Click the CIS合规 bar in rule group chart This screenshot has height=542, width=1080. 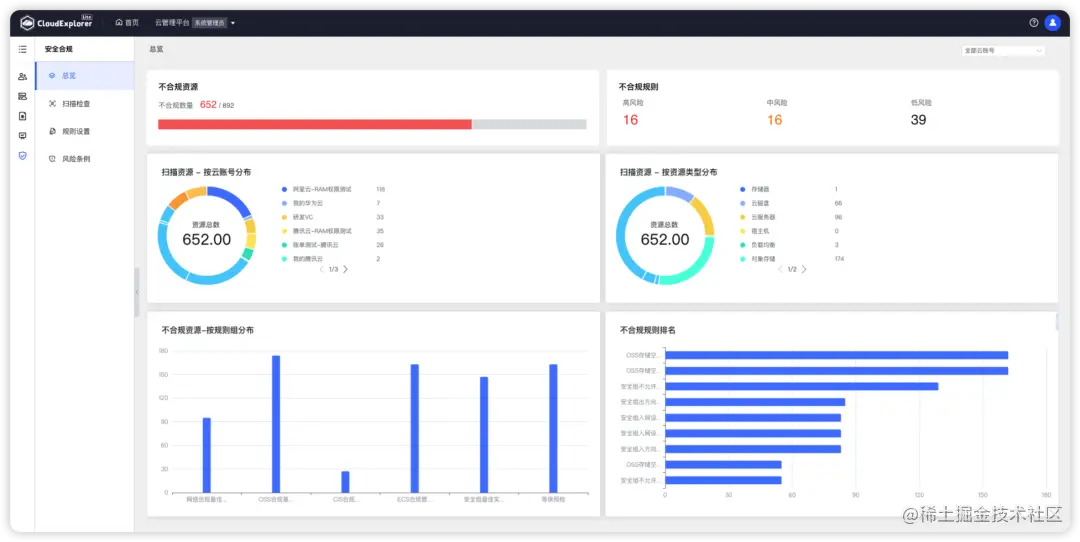point(345,482)
